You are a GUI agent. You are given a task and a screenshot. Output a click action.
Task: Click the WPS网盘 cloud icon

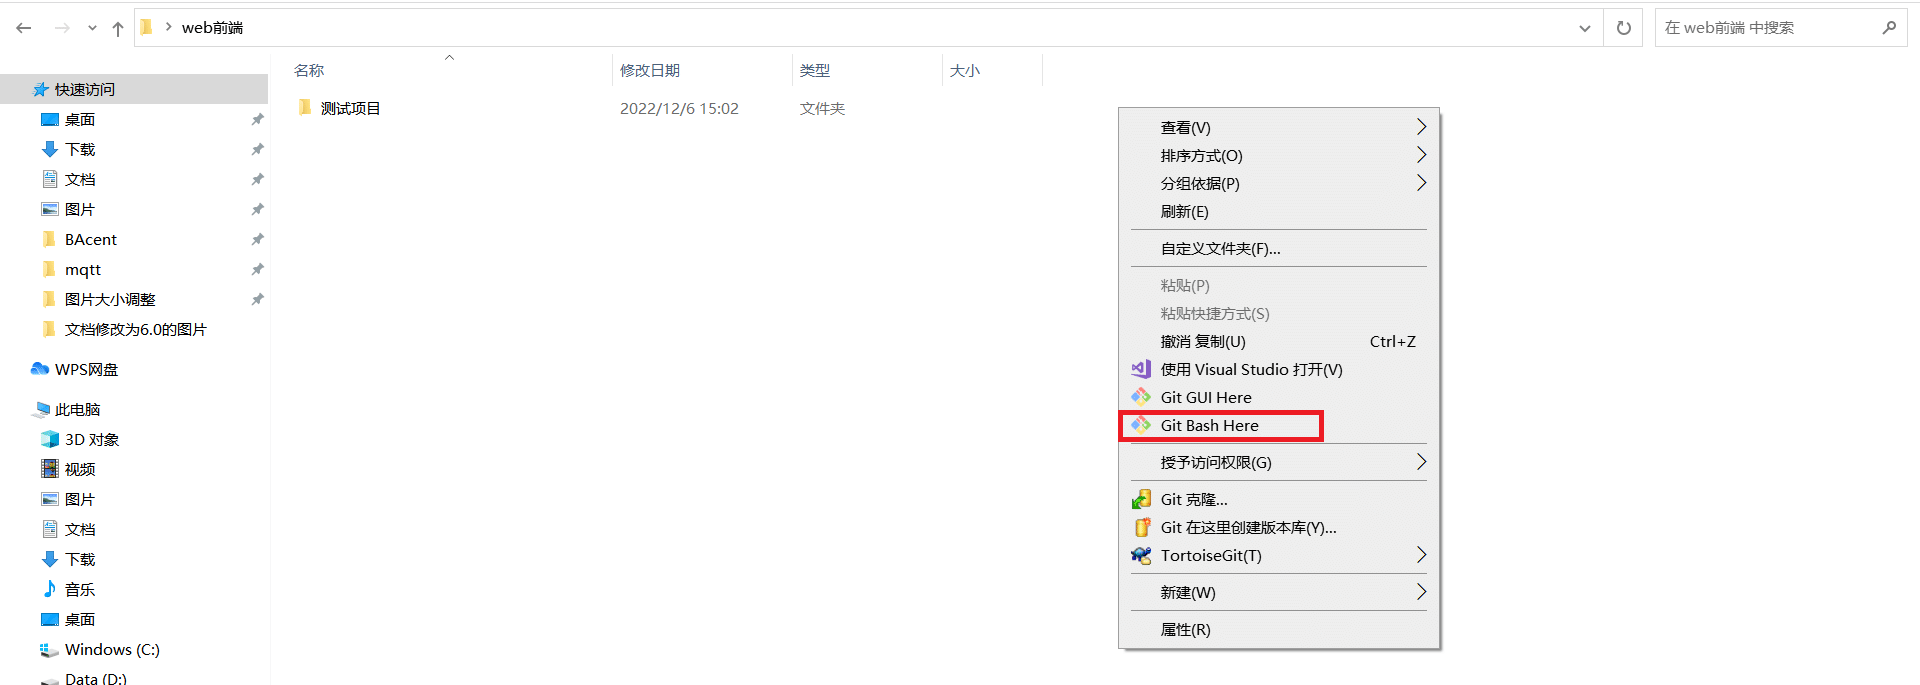tap(40, 369)
